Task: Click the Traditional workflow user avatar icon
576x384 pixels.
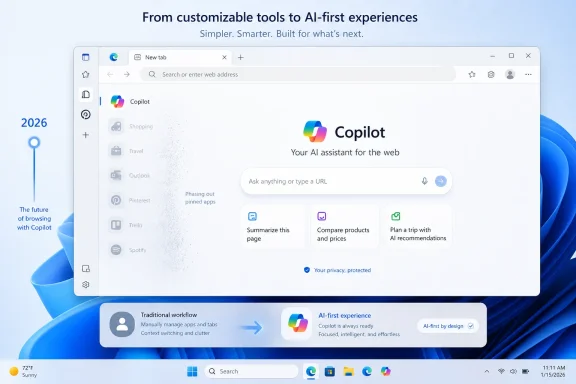Action: point(122,324)
